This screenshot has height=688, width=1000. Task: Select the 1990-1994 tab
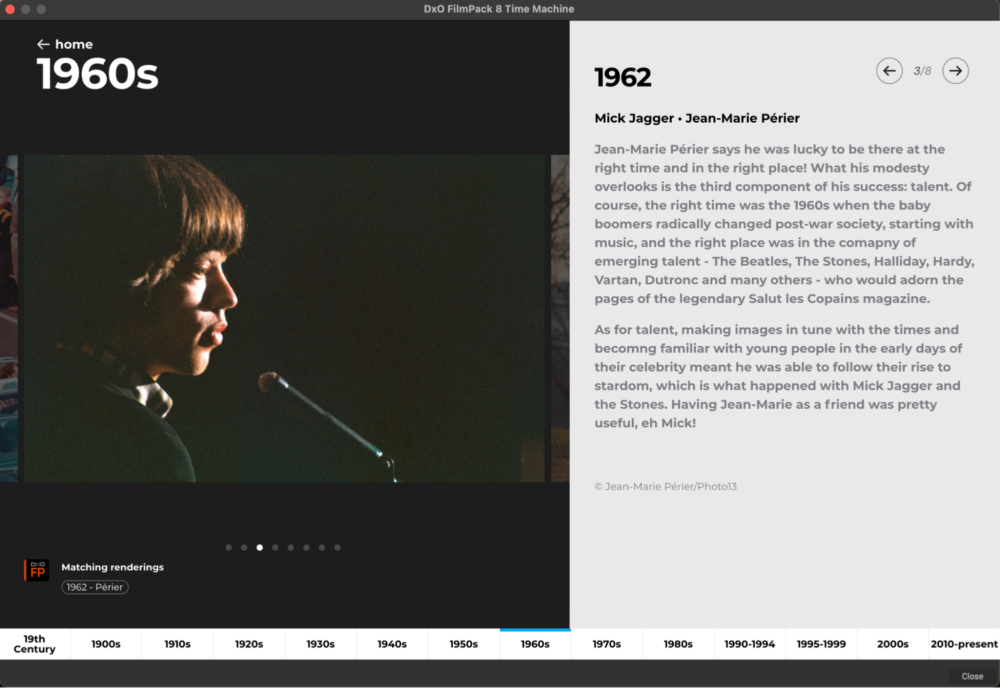749,644
